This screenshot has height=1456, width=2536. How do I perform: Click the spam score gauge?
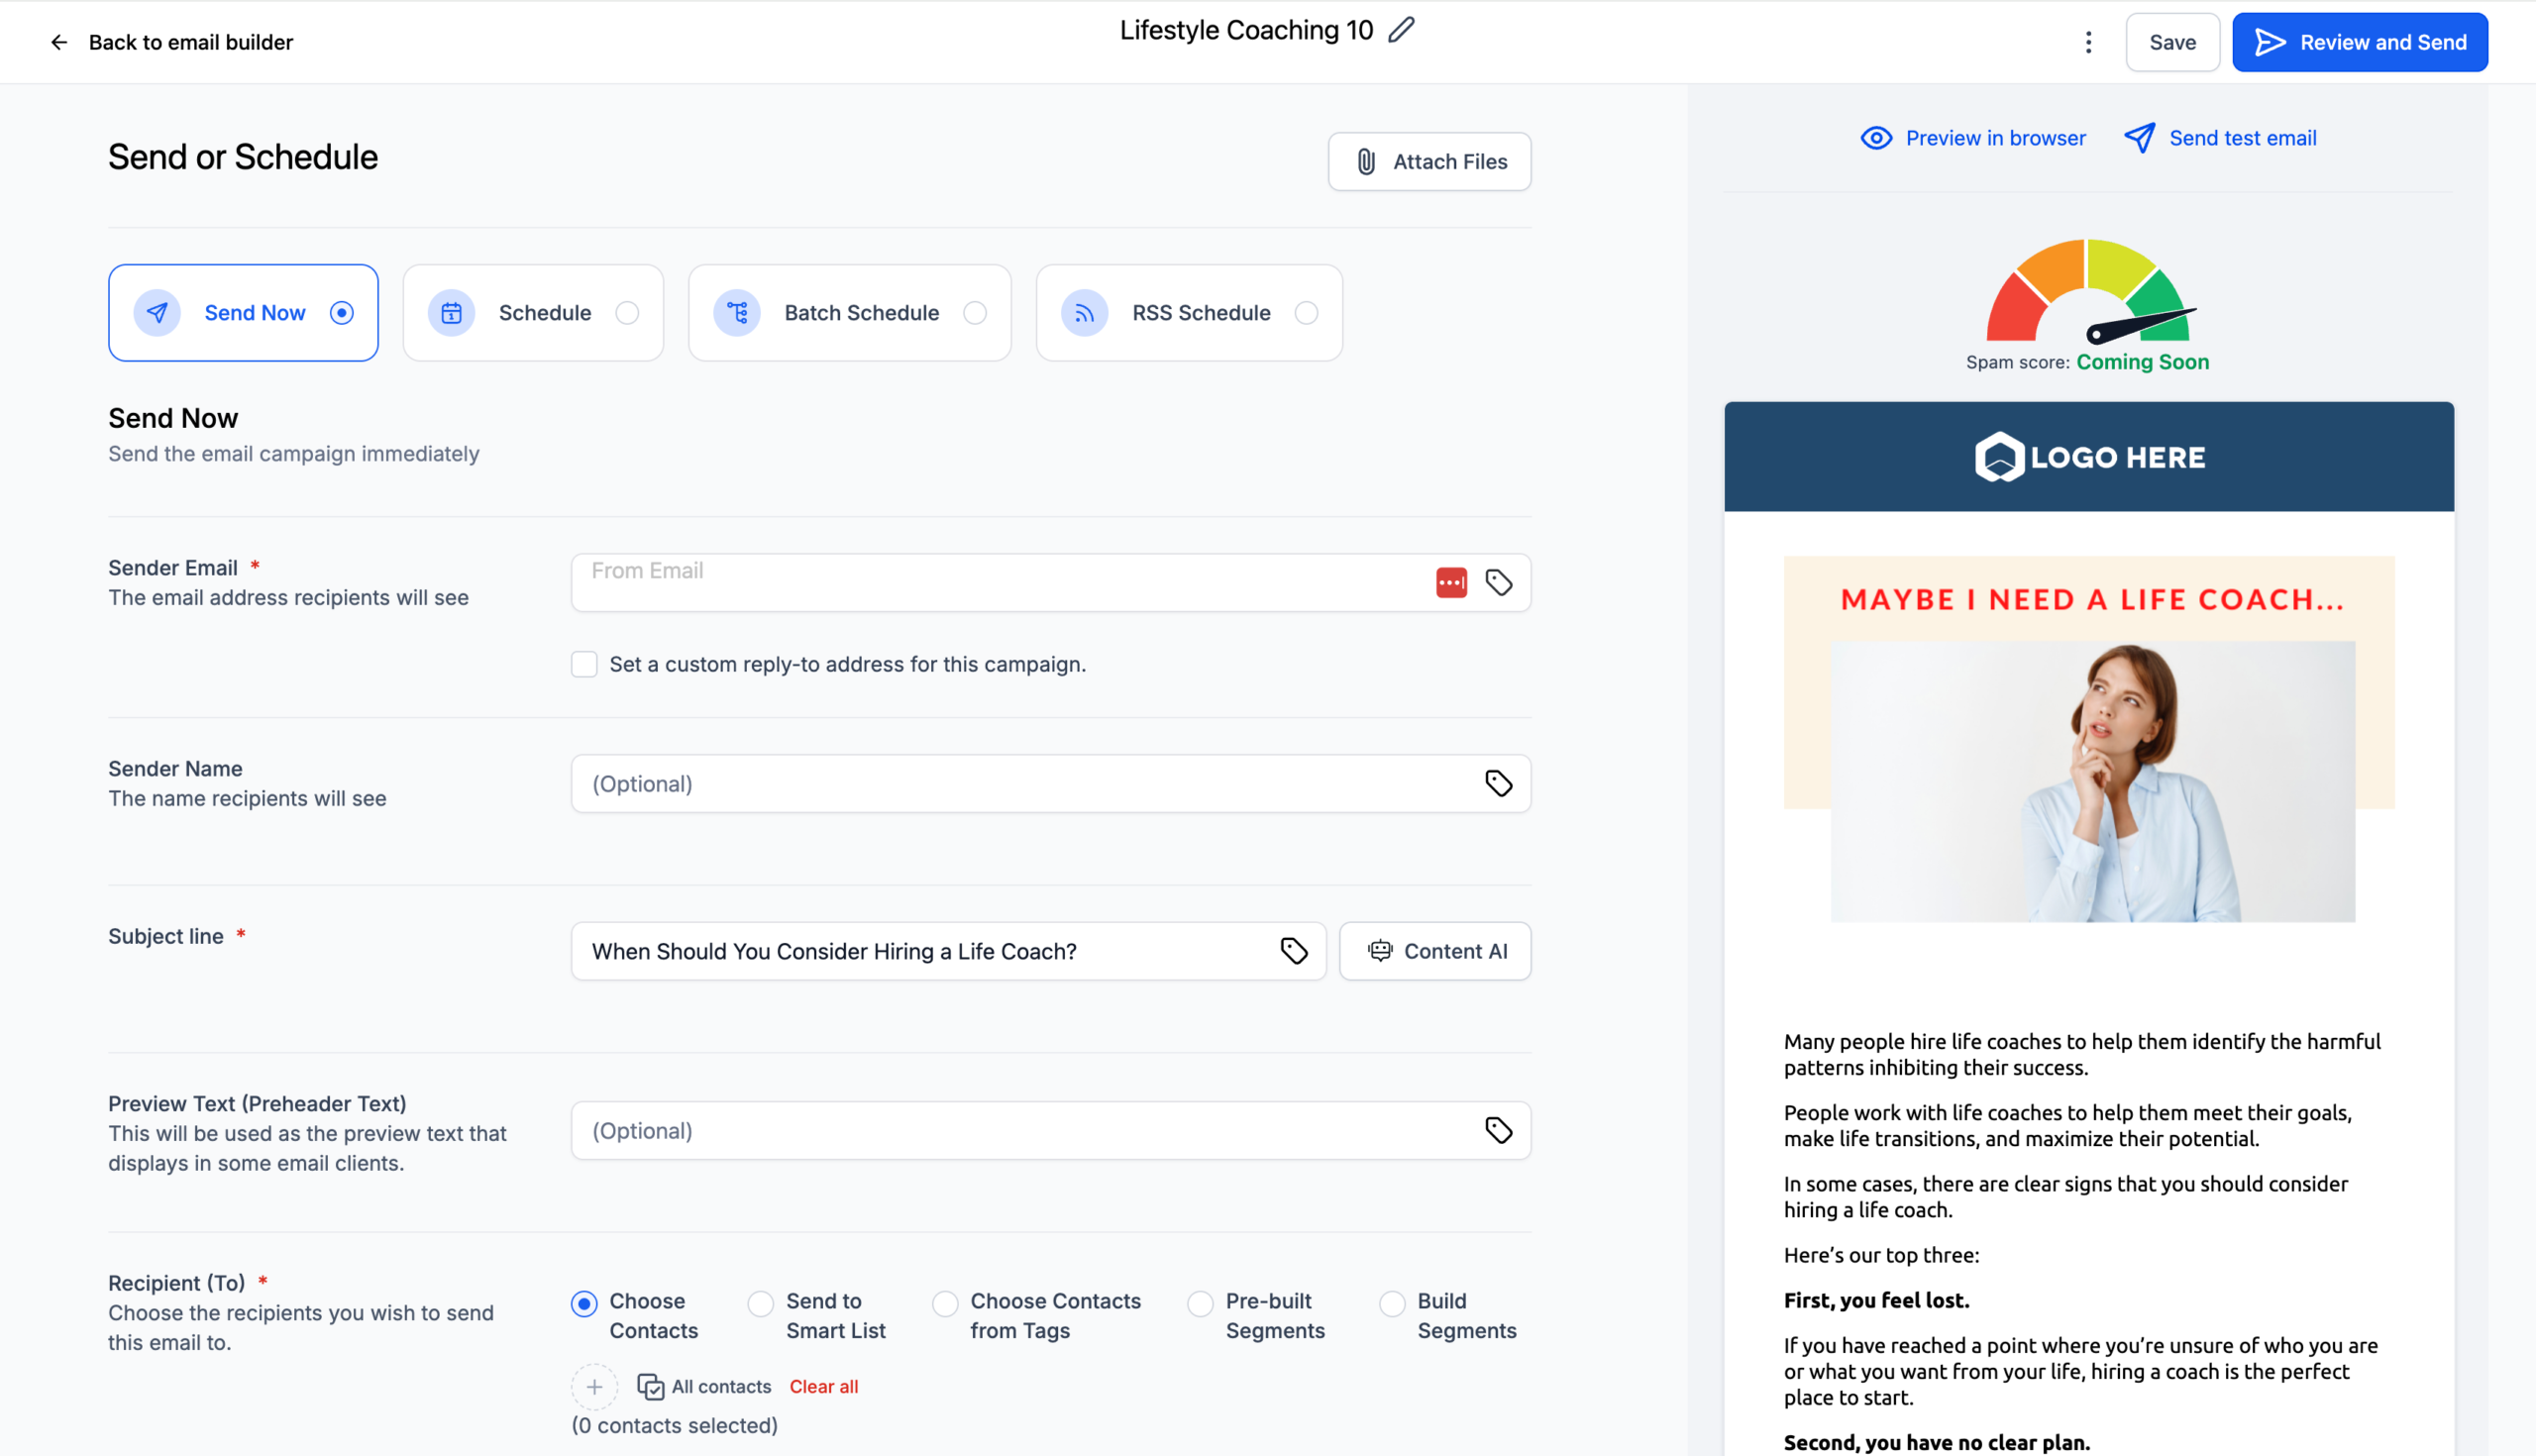[2088, 293]
